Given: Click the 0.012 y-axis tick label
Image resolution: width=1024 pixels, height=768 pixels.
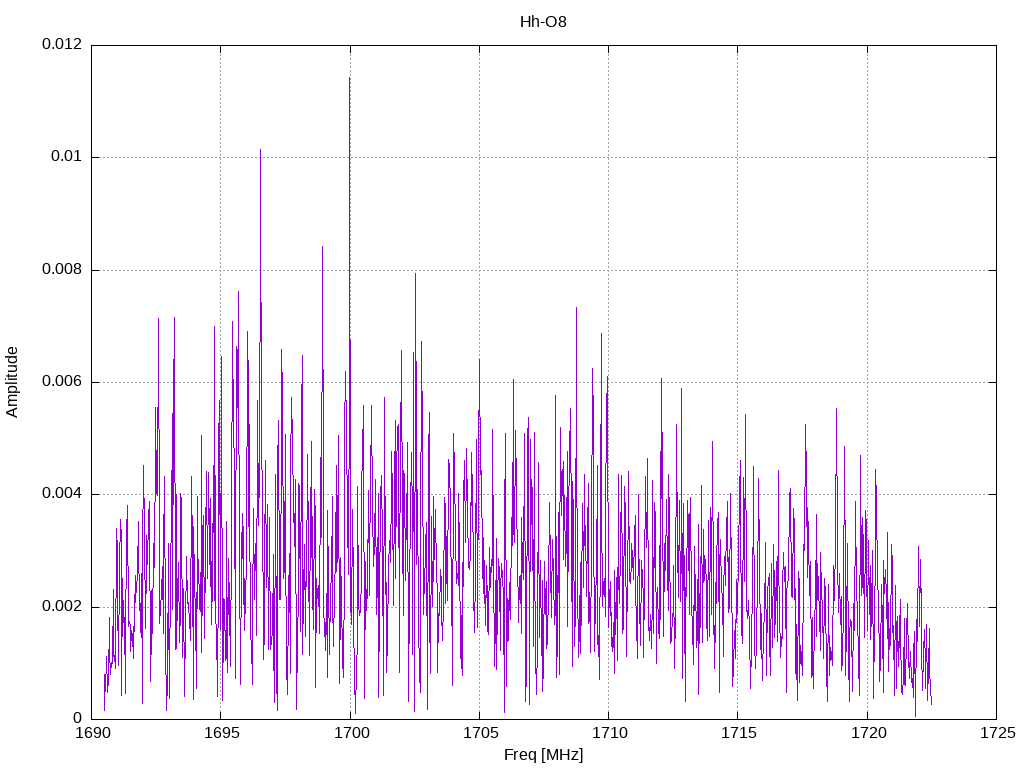Looking at the screenshot, I should tap(62, 44).
